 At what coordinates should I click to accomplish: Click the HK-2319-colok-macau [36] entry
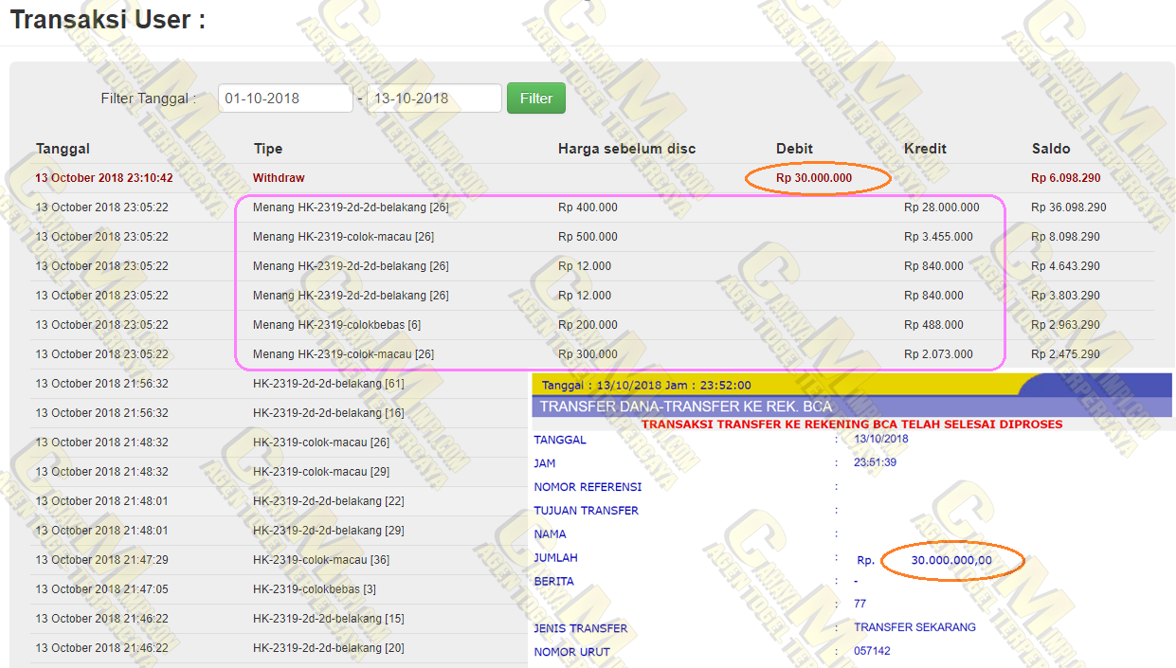pyautogui.click(x=321, y=560)
